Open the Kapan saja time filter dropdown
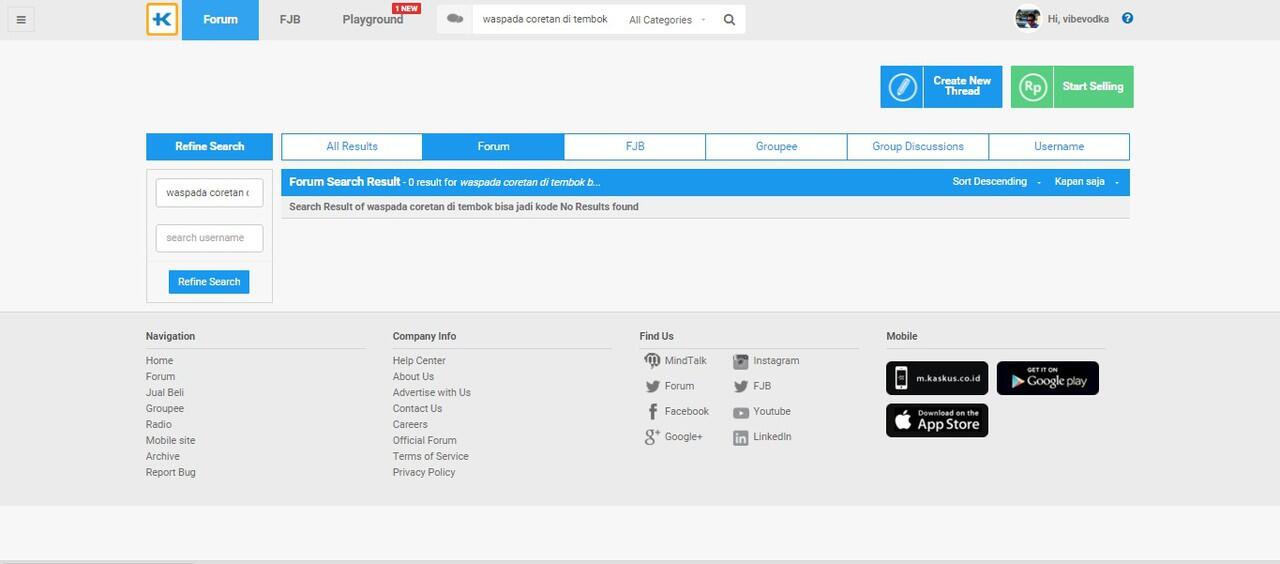 pos(1087,182)
